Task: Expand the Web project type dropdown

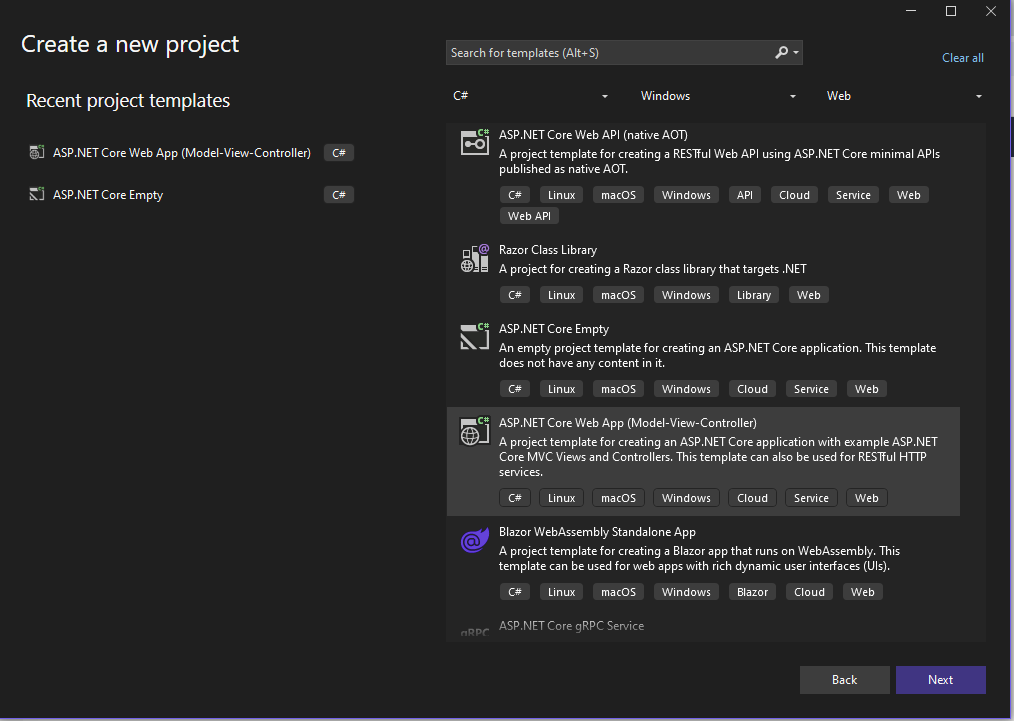Action: [905, 96]
